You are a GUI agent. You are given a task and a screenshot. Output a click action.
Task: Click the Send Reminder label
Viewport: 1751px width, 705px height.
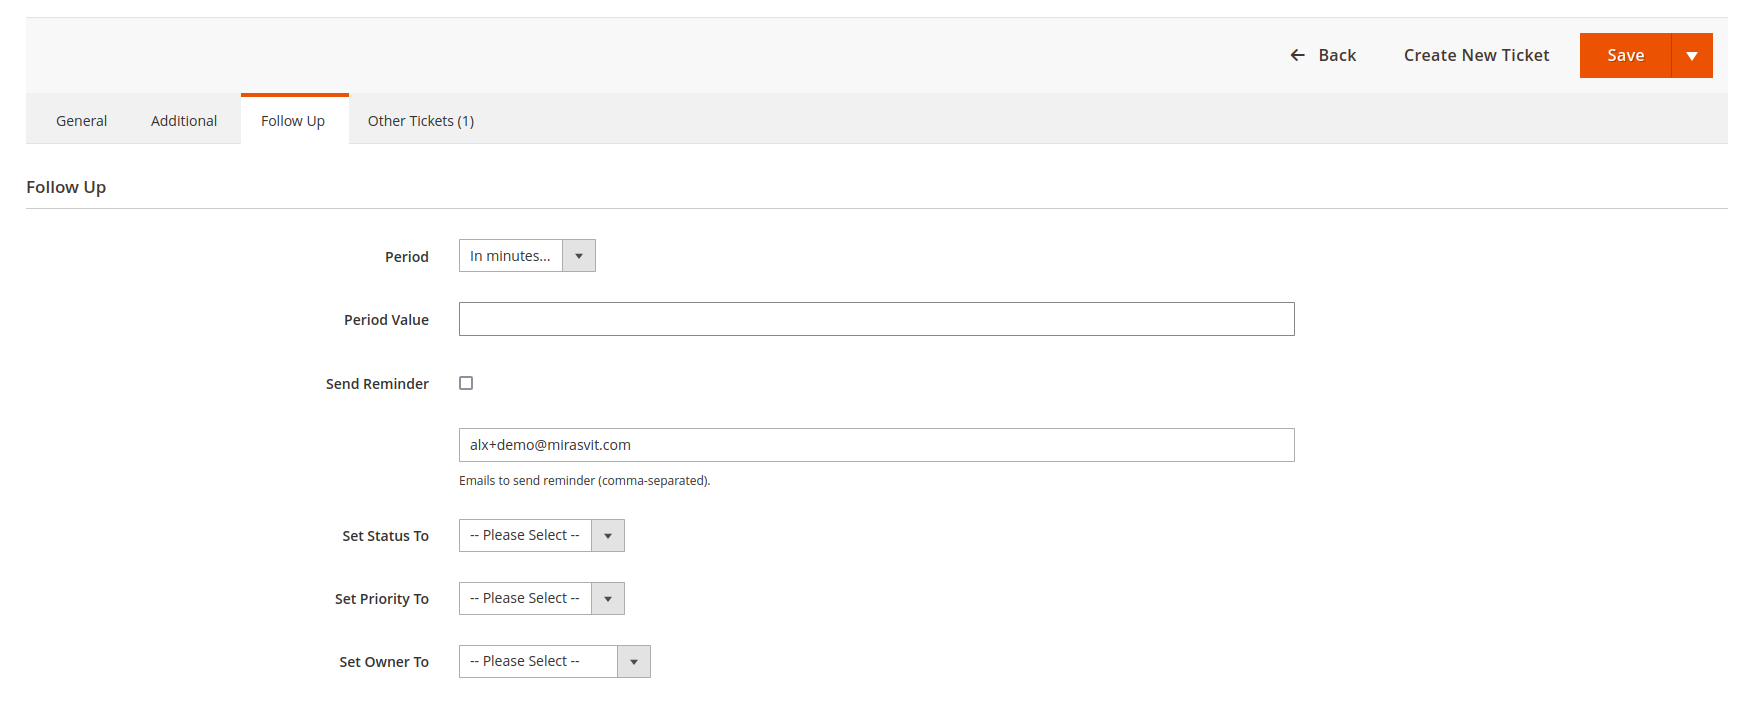pos(377,384)
